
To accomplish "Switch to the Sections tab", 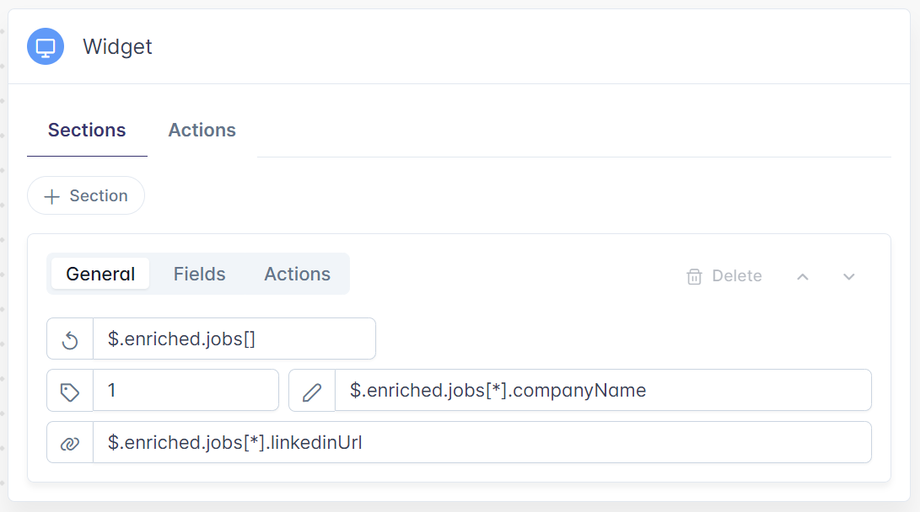I will 87,131.
